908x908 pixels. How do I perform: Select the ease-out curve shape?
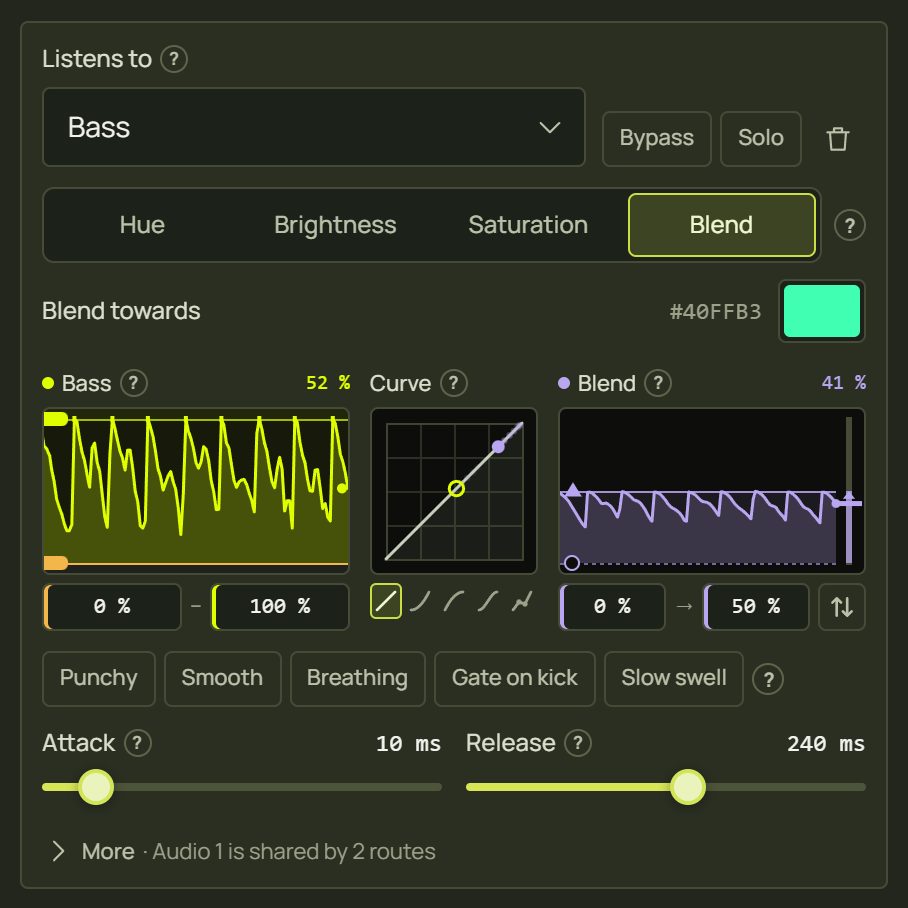click(x=453, y=602)
